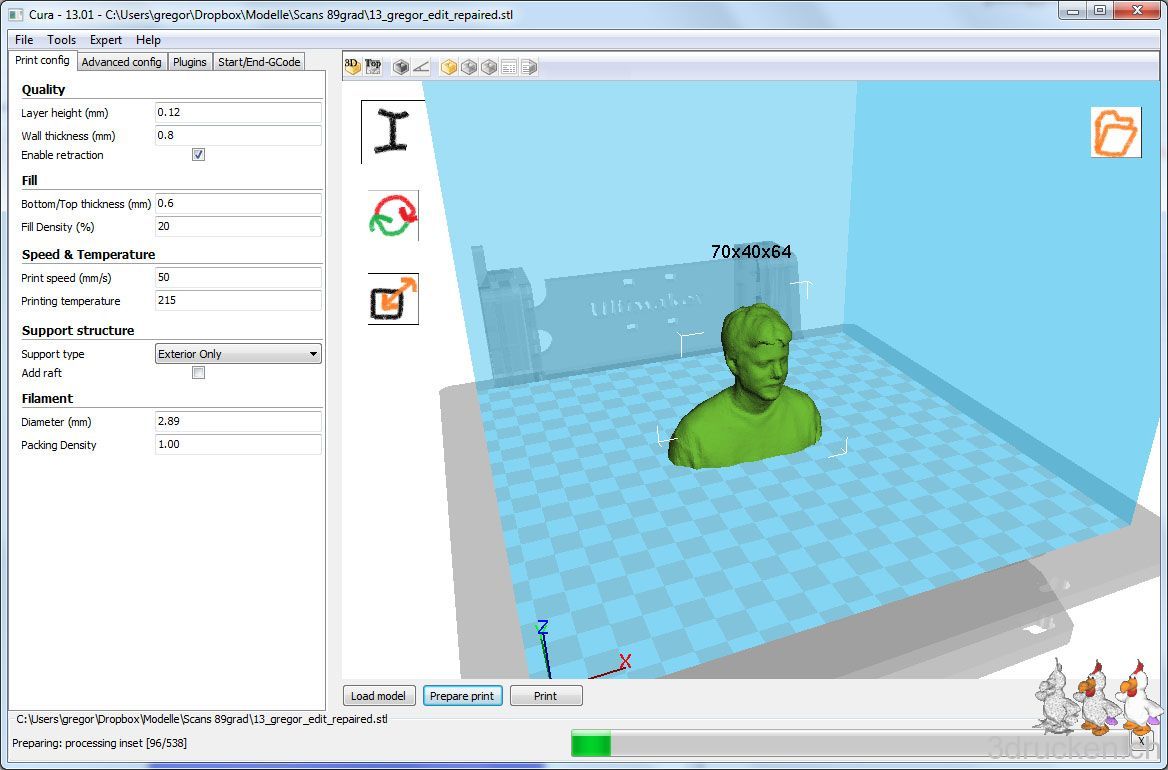Click the Load model button
The height and width of the screenshot is (770, 1168).
pyautogui.click(x=378, y=696)
